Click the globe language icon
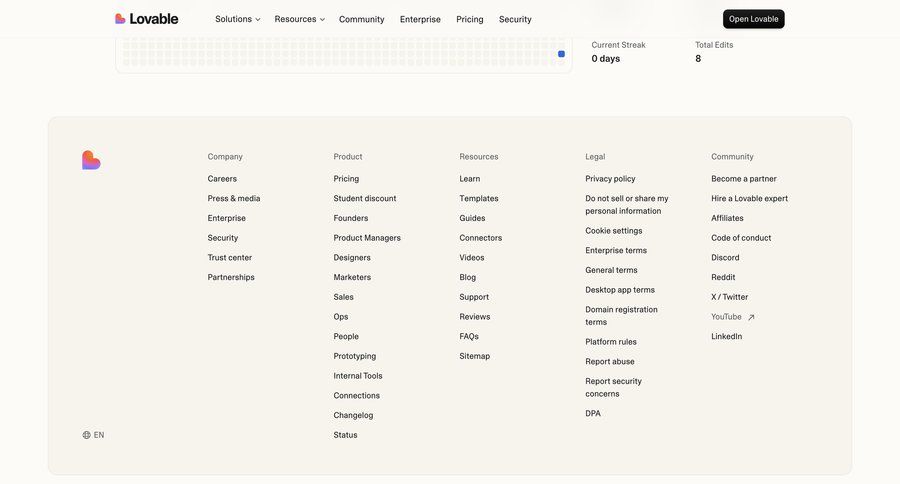Screen dimensions: 900x484 (x=87, y=435)
